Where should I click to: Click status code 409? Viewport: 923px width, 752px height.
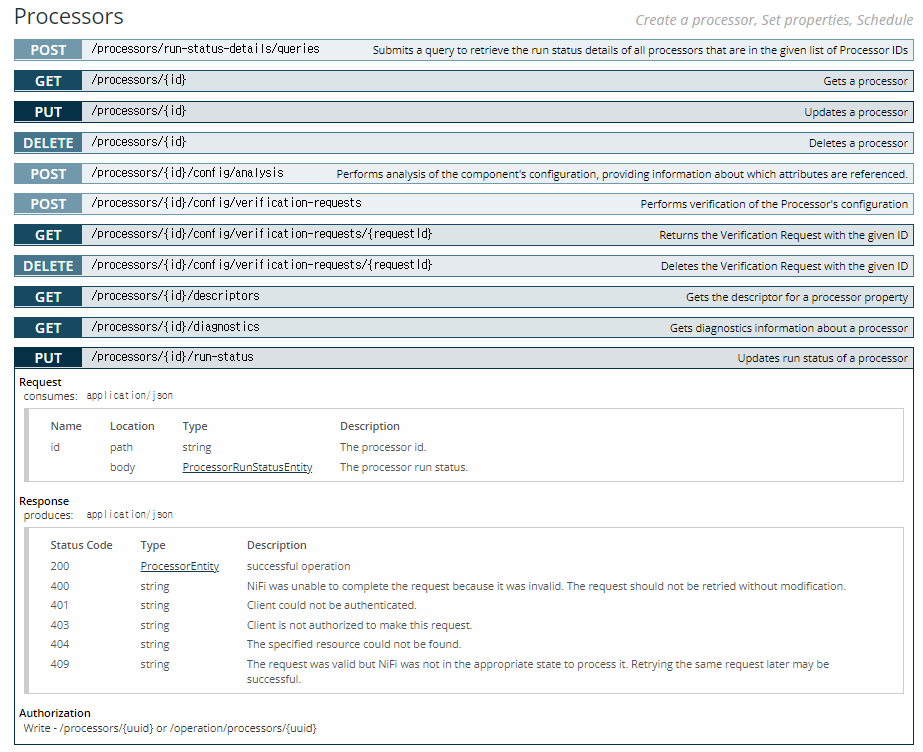tap(59, 664)
